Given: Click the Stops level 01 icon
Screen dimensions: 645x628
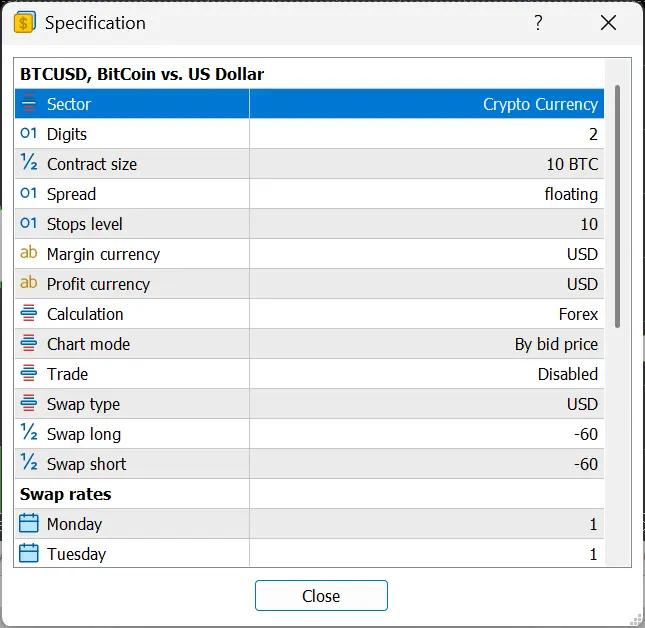Looking at the screenshot, I should (28, 223).
